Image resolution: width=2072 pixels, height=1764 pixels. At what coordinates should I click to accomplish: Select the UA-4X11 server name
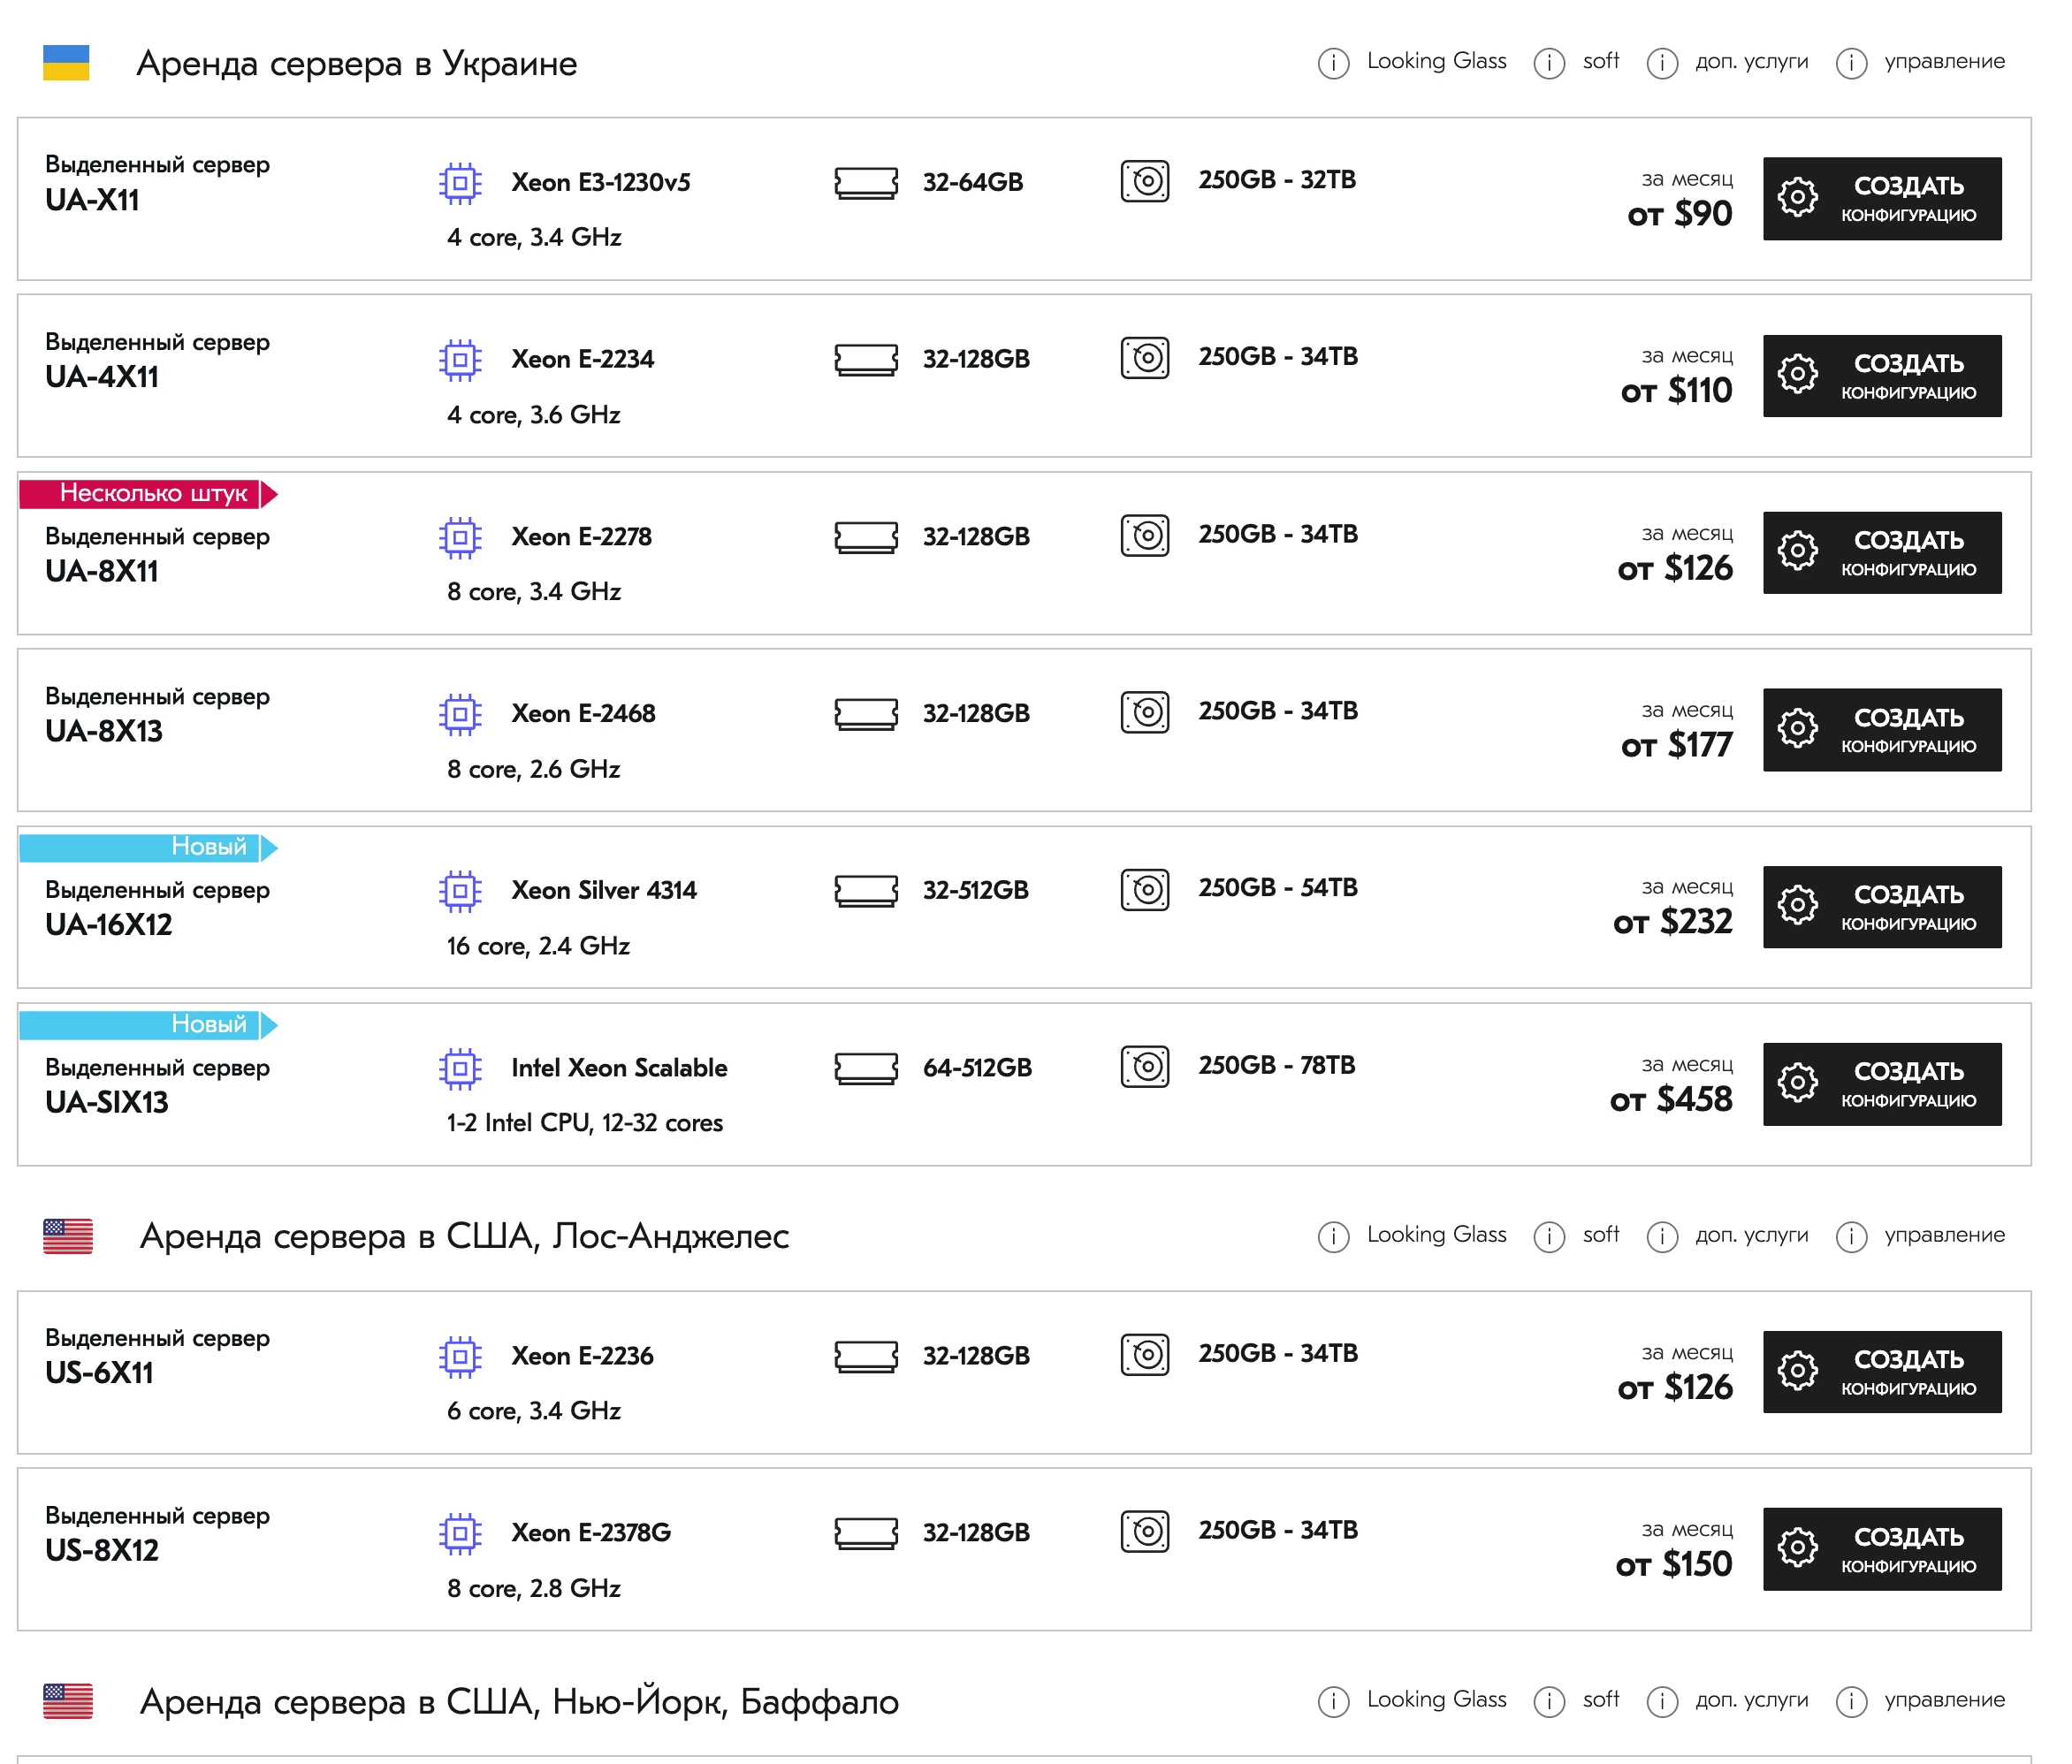(x=102, y=378)
